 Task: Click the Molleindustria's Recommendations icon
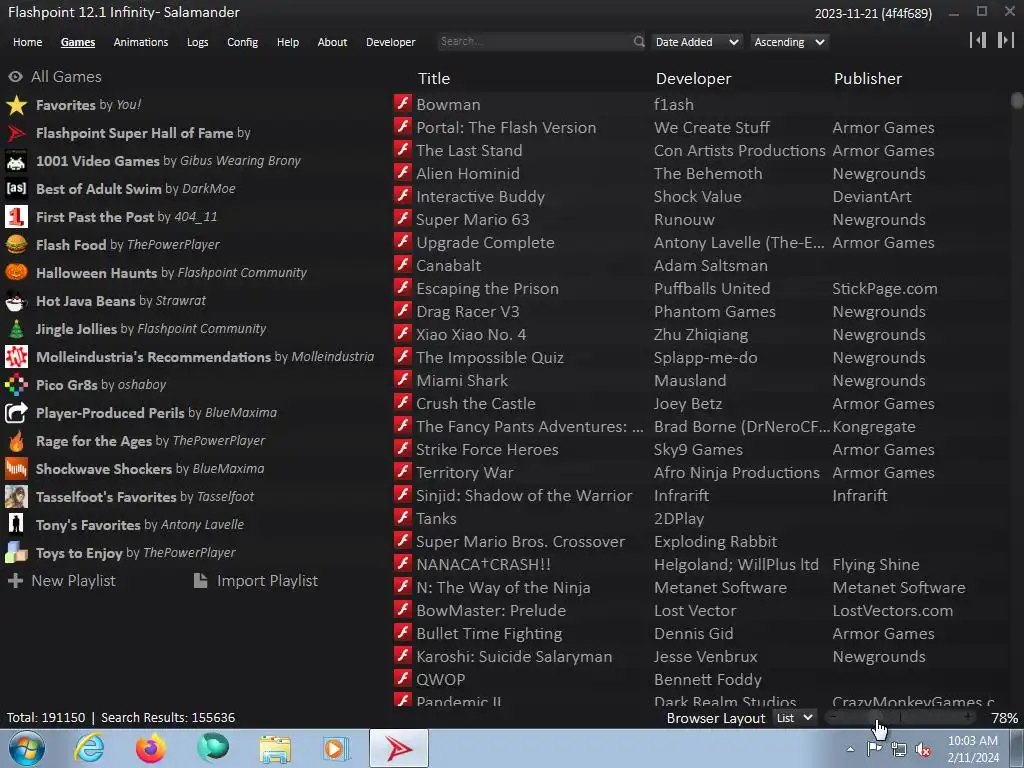tap(16, 357)
